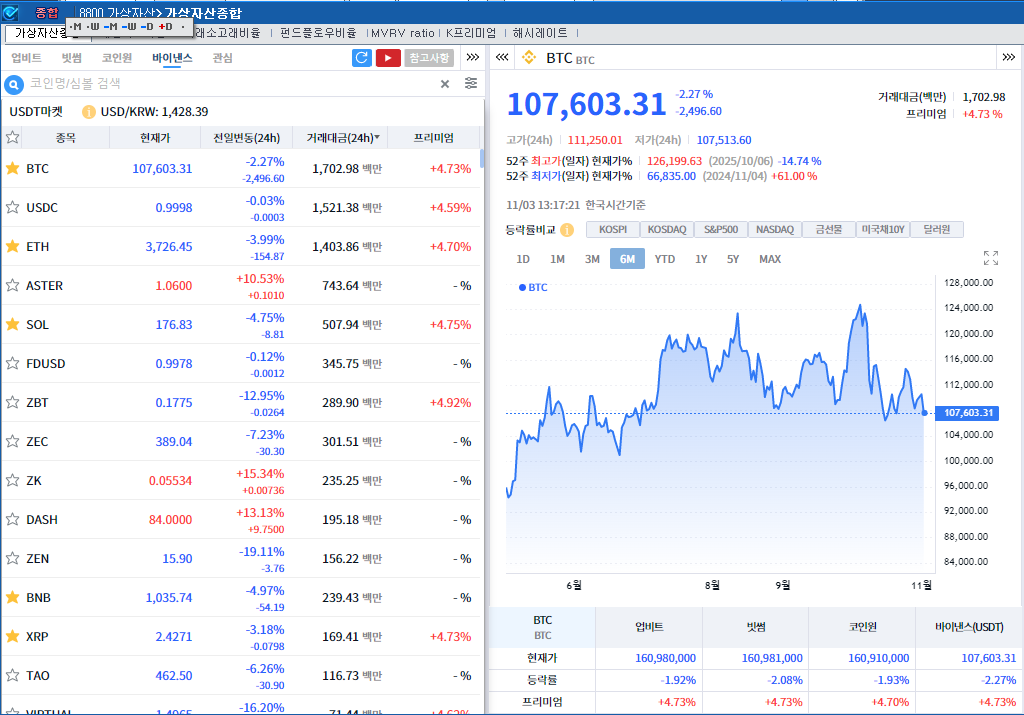Open the search filter settings icon
This screenshot has width=1024, height=715.
471,84
